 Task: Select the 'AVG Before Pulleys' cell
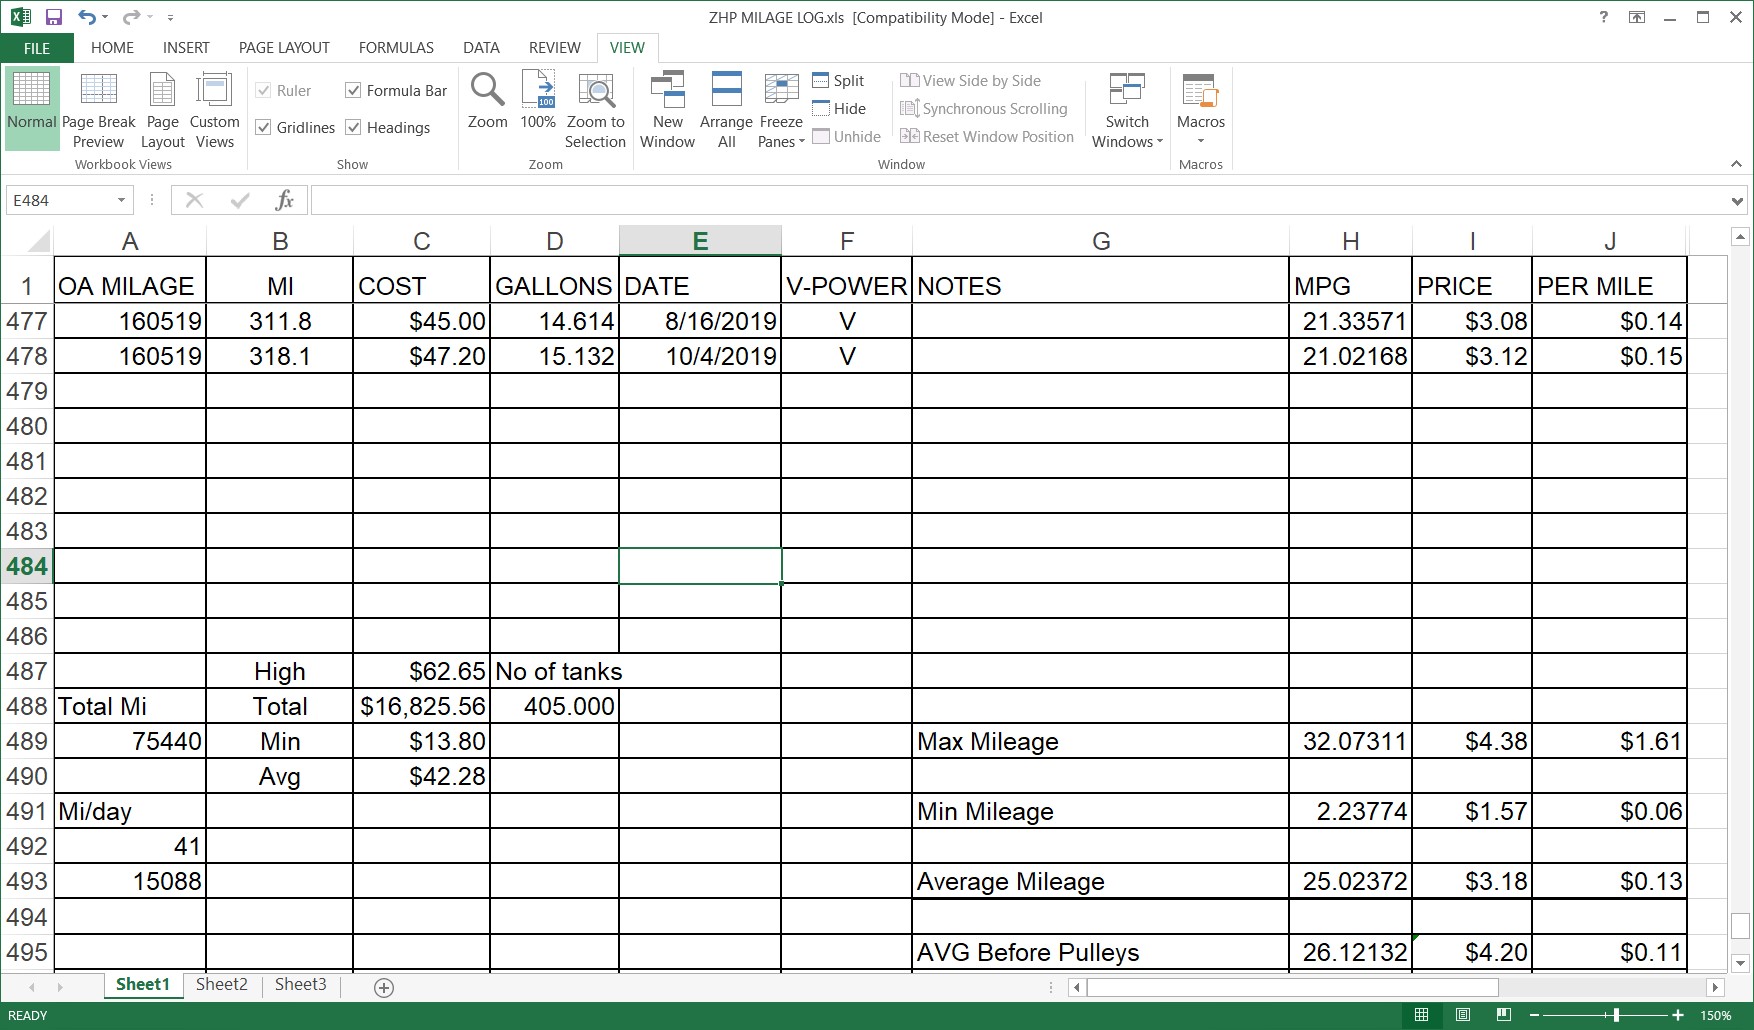(x=1100, y=952)
